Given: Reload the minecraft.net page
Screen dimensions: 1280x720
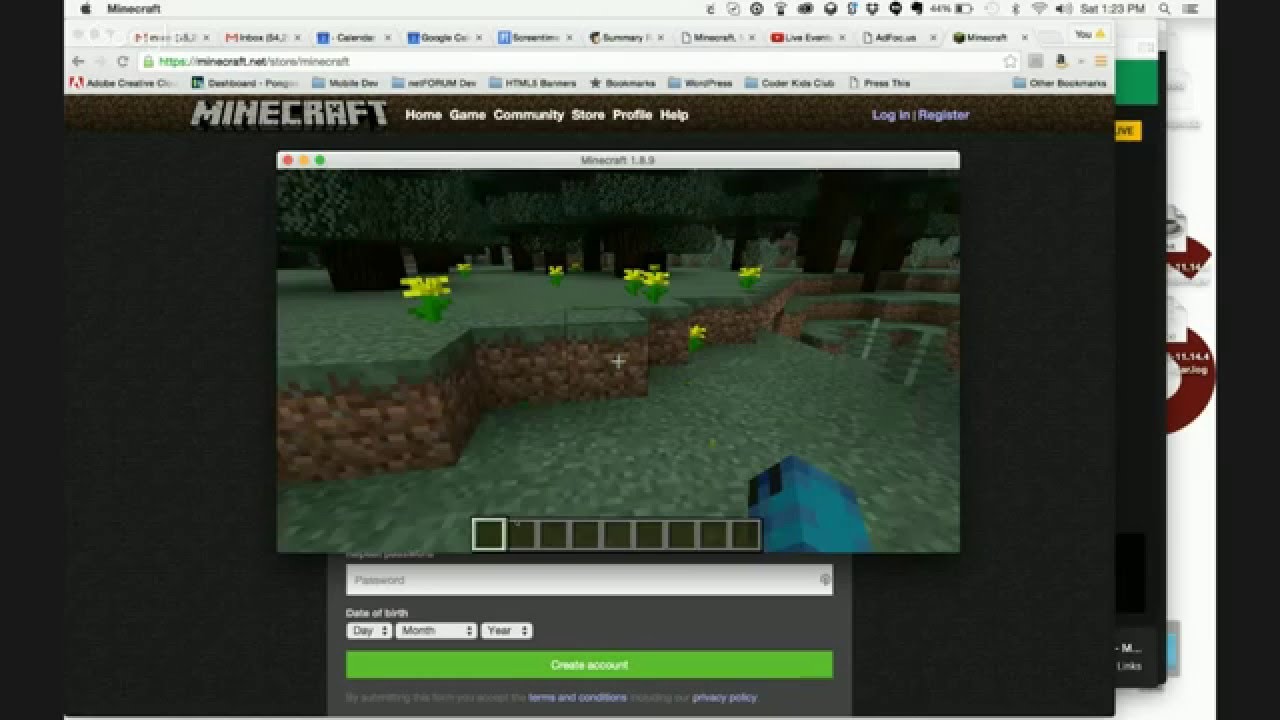Looking at the screenshot, I should pyautogui.click(x=123, y=61).
